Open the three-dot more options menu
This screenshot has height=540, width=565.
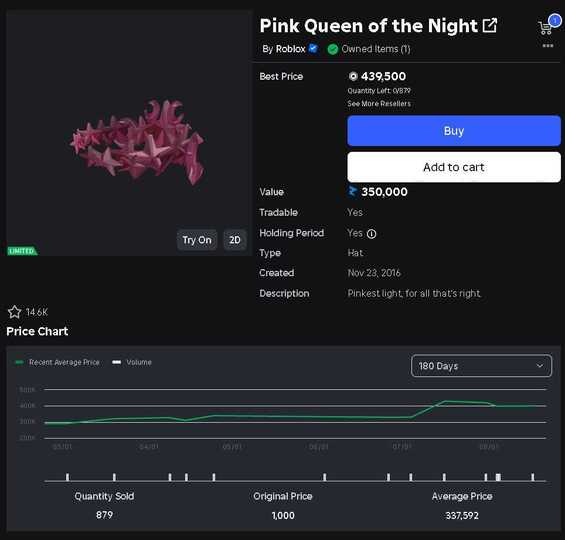(548, 46)
